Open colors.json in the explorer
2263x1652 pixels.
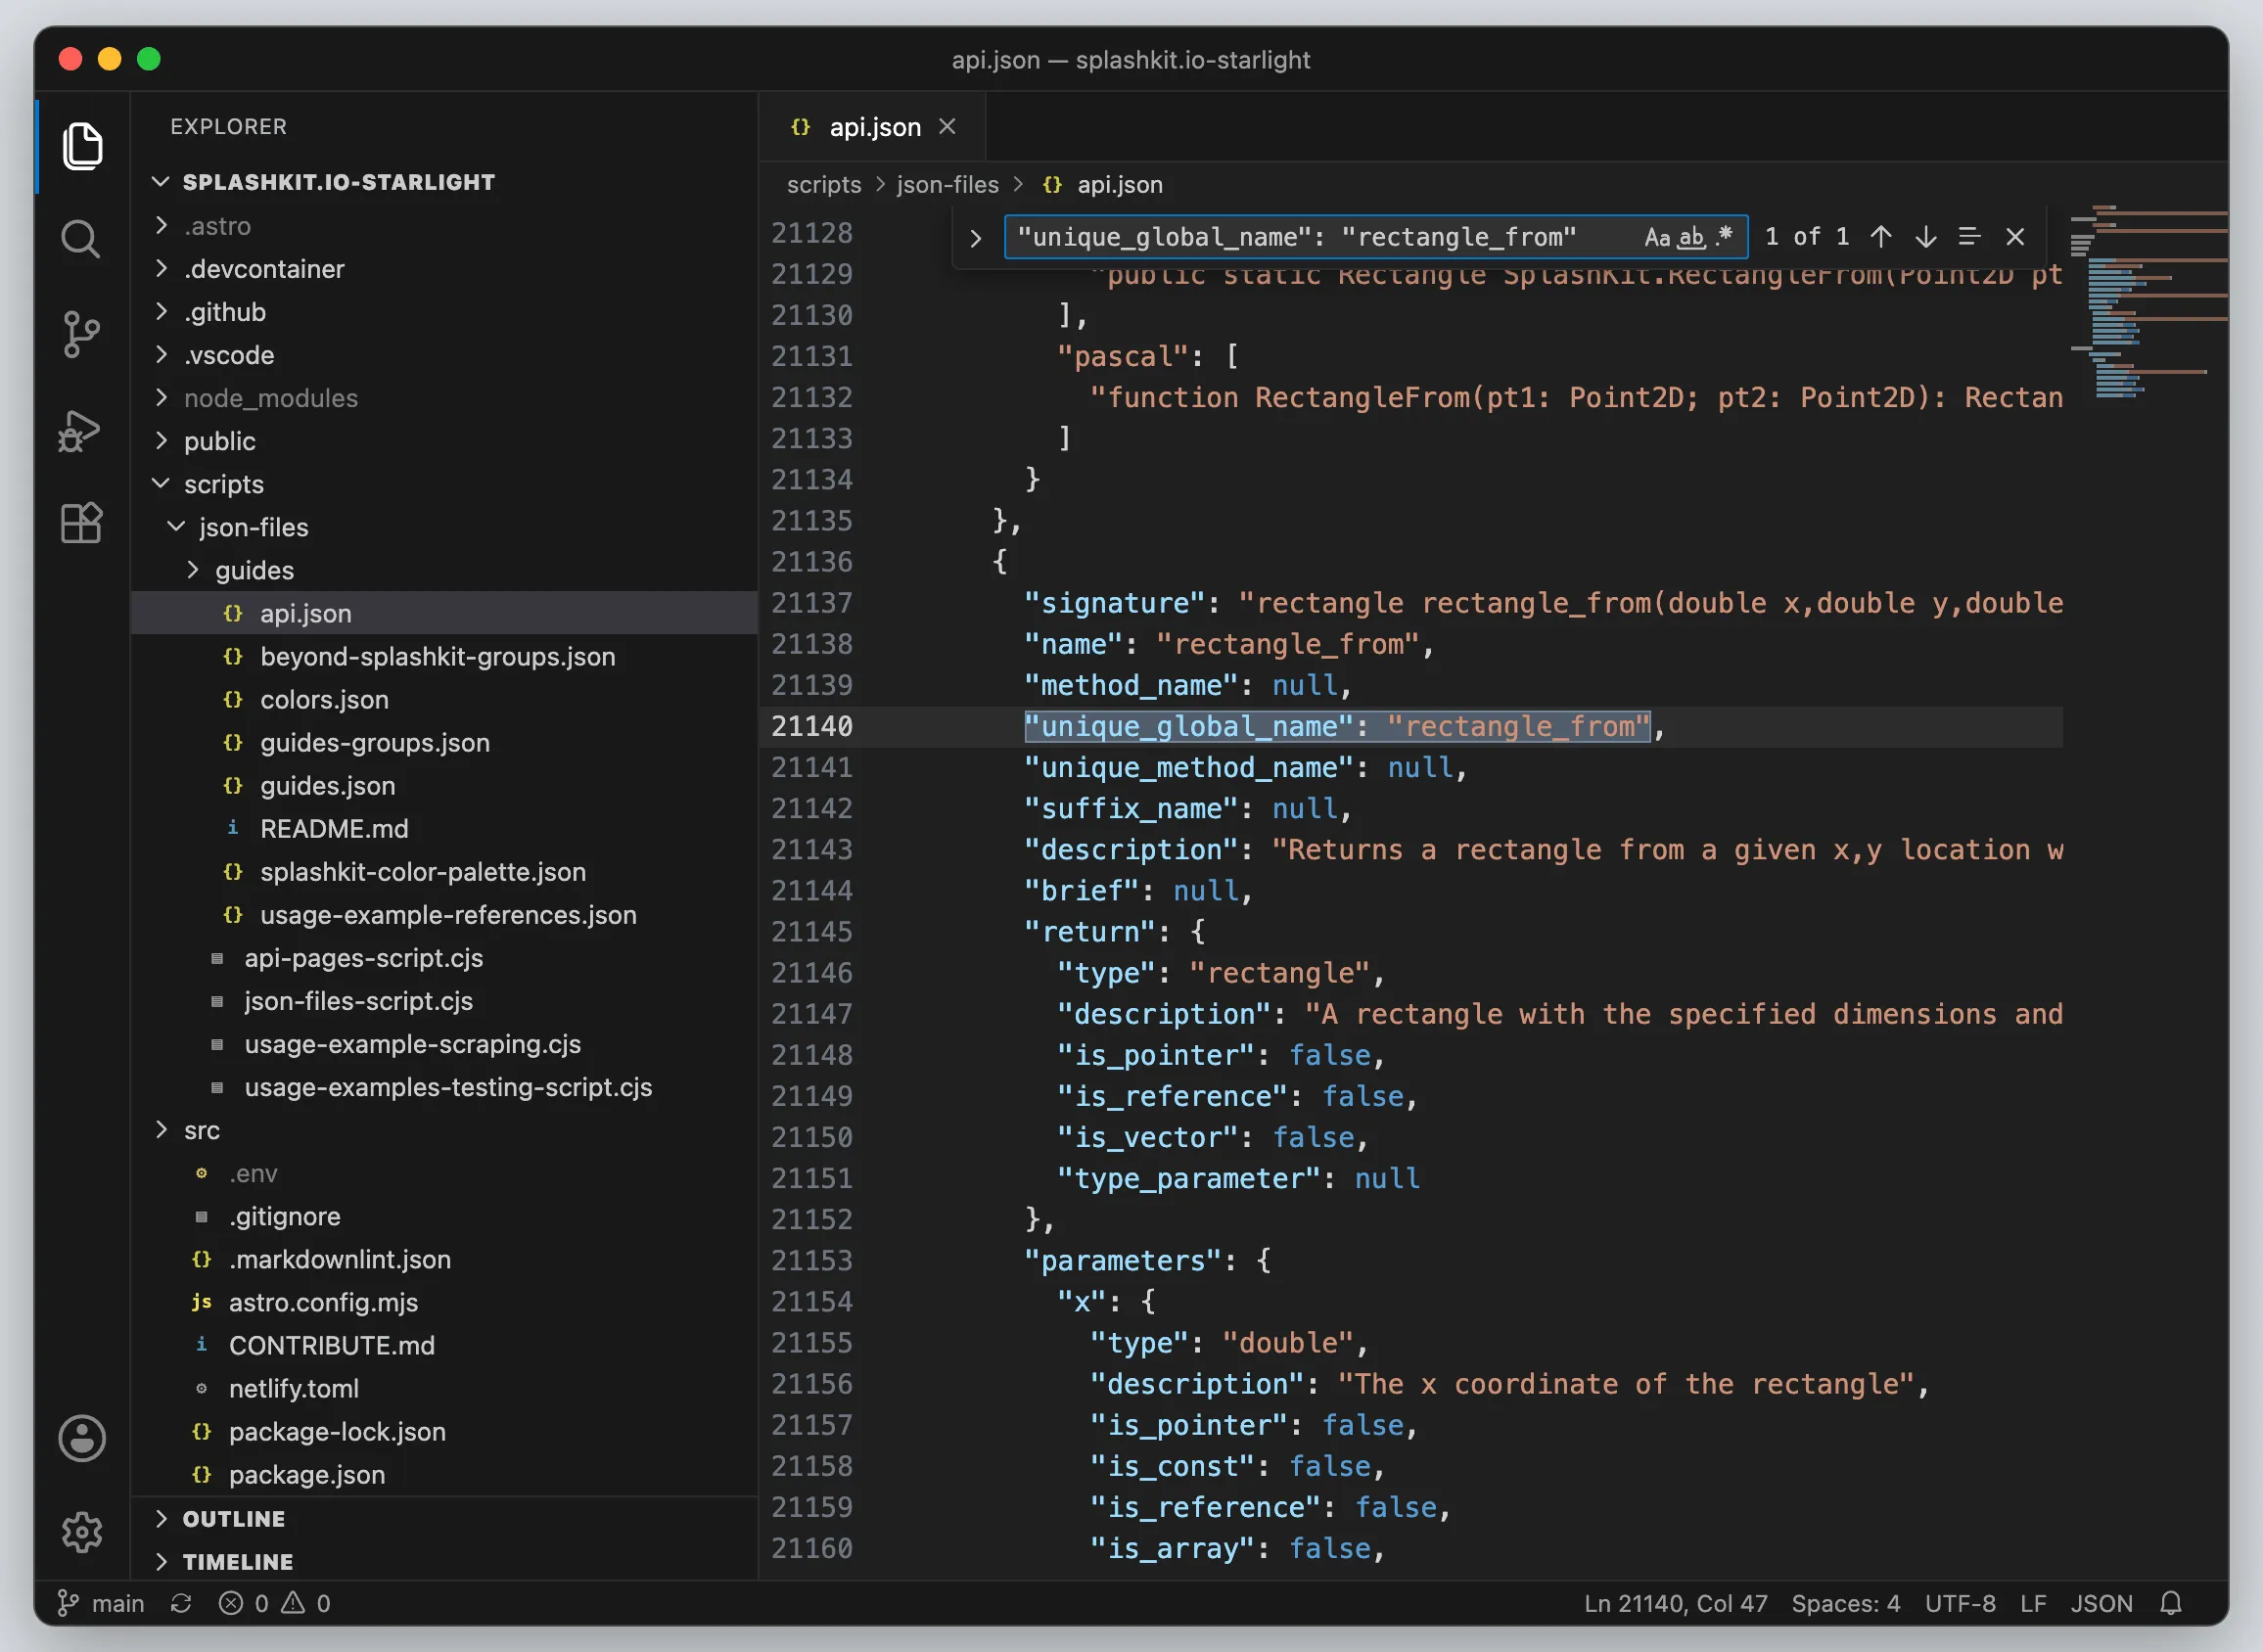pyautogui.click(x=445, y=699)
